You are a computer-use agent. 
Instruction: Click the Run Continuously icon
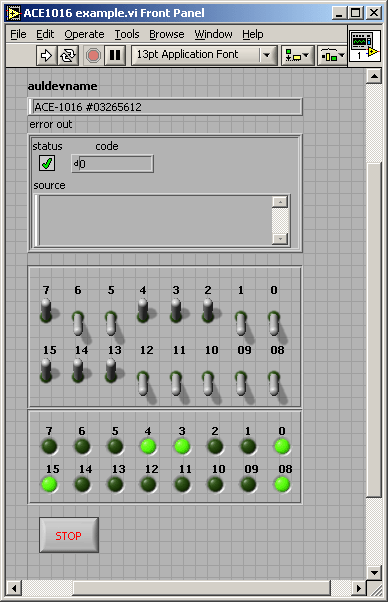68,56
